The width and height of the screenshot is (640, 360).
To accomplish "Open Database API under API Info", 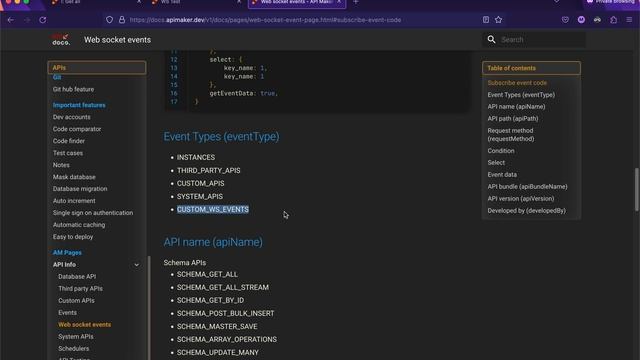I will click(x=77, y=276).
